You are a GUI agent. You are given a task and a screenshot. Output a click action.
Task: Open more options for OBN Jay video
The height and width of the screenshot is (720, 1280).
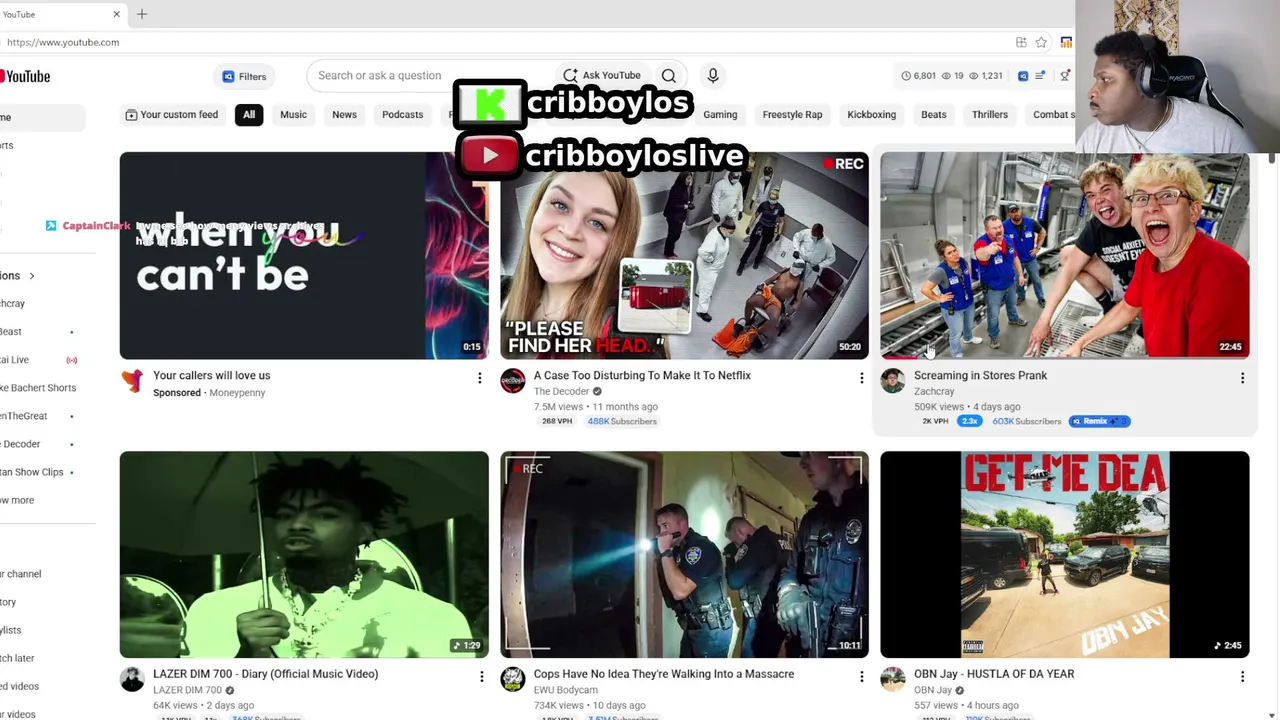click(1242, 677)
